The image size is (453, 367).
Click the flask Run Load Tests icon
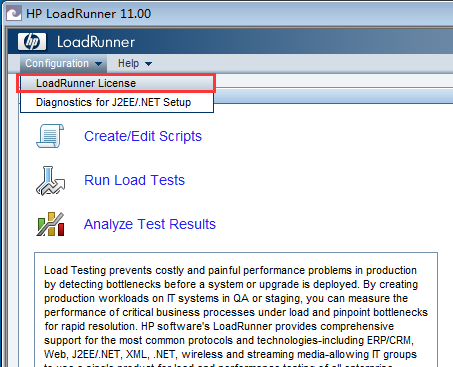pyautogui.click(x=50, y=181)
